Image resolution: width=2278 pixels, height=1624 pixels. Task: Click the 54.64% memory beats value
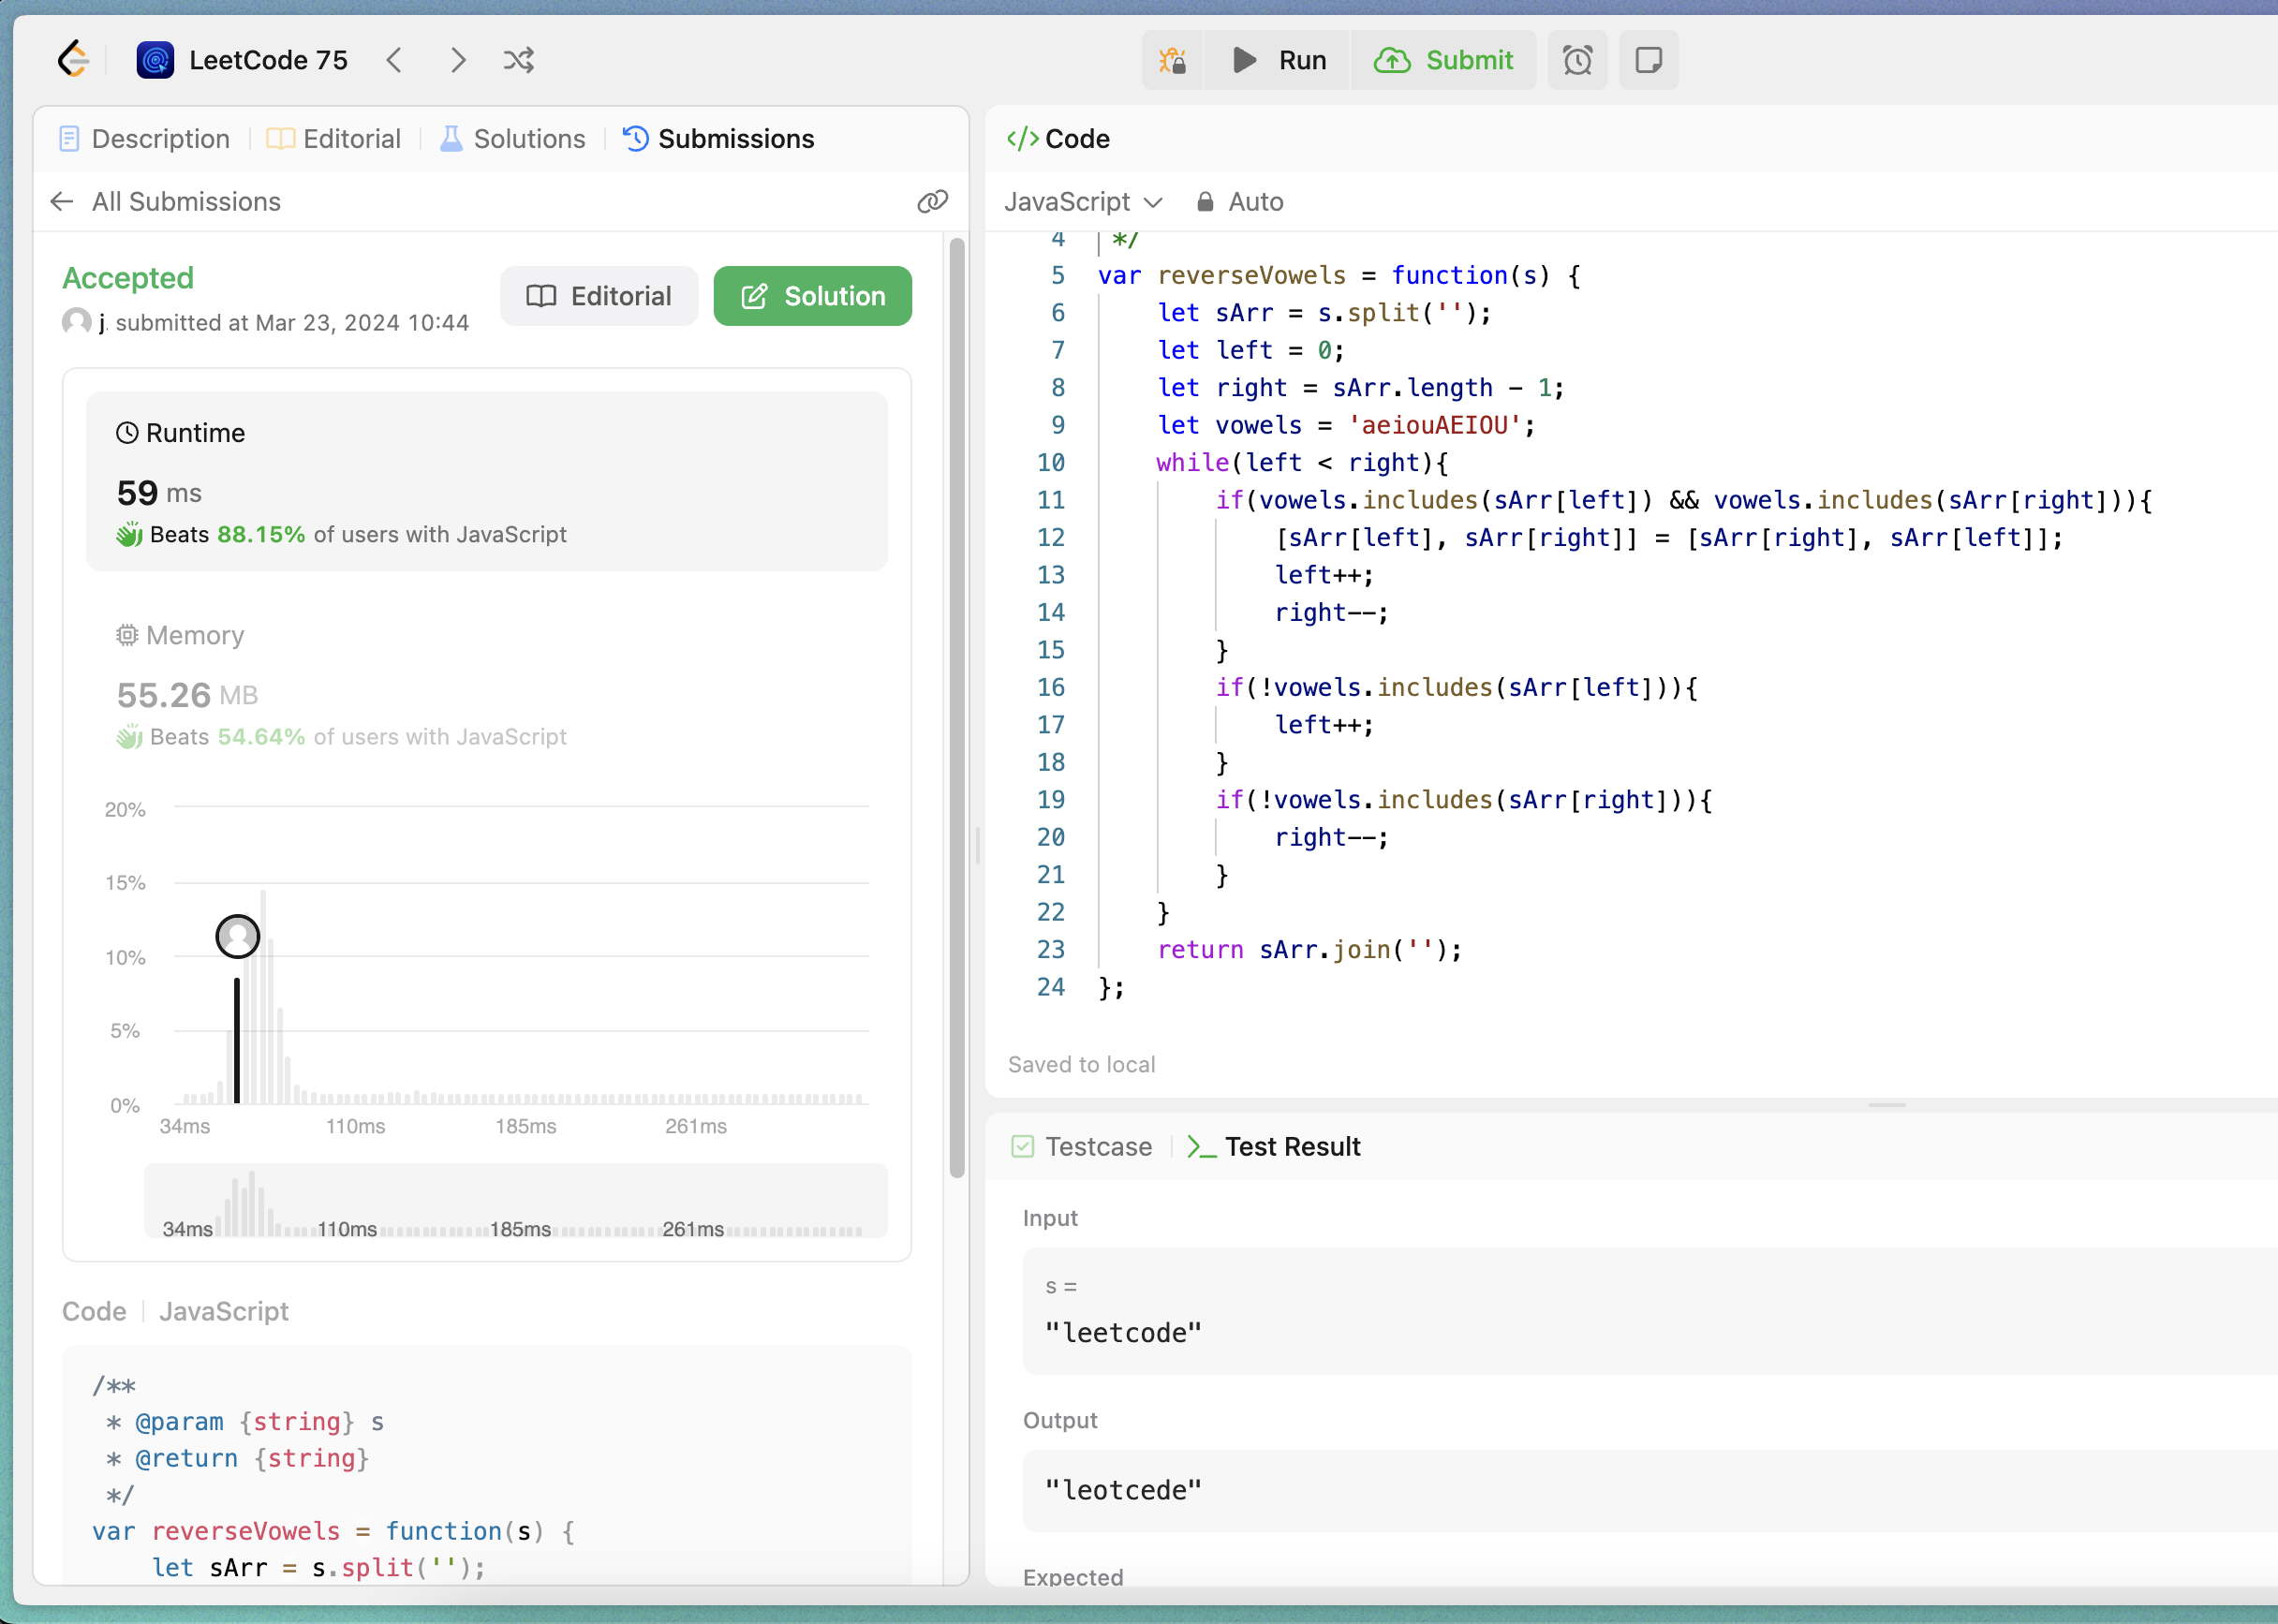(x=261, y=737)
